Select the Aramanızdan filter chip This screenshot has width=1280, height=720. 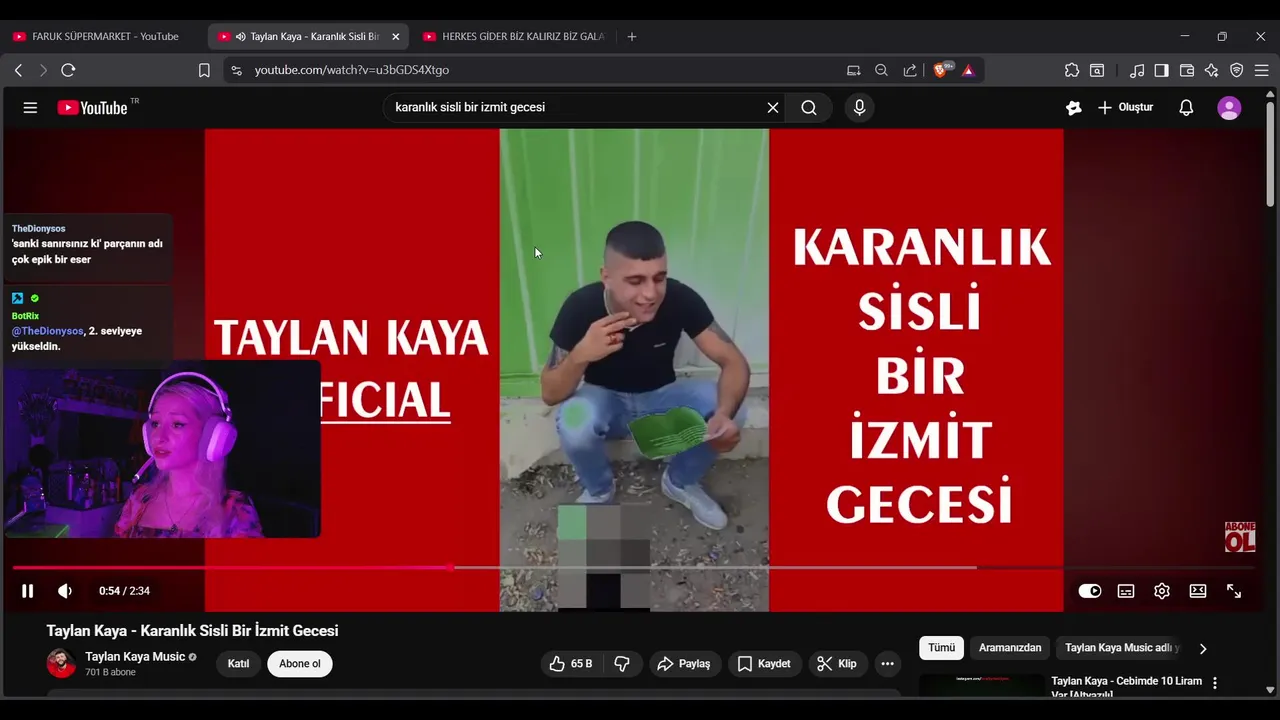(x=1010, y=648)
